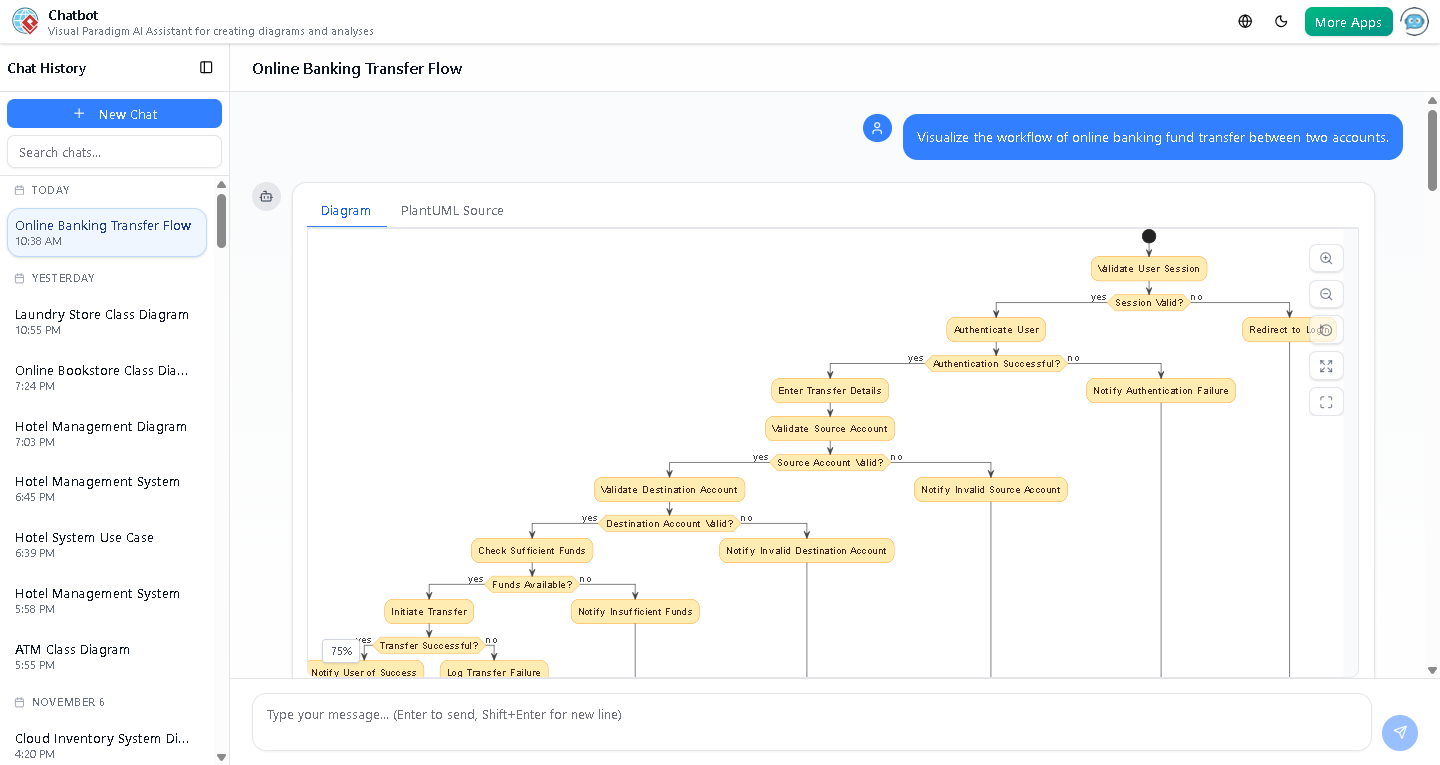Send the message with the paper plane icon
The width and height of the screenshot is (1440, 765).
tap(1399, 733)
